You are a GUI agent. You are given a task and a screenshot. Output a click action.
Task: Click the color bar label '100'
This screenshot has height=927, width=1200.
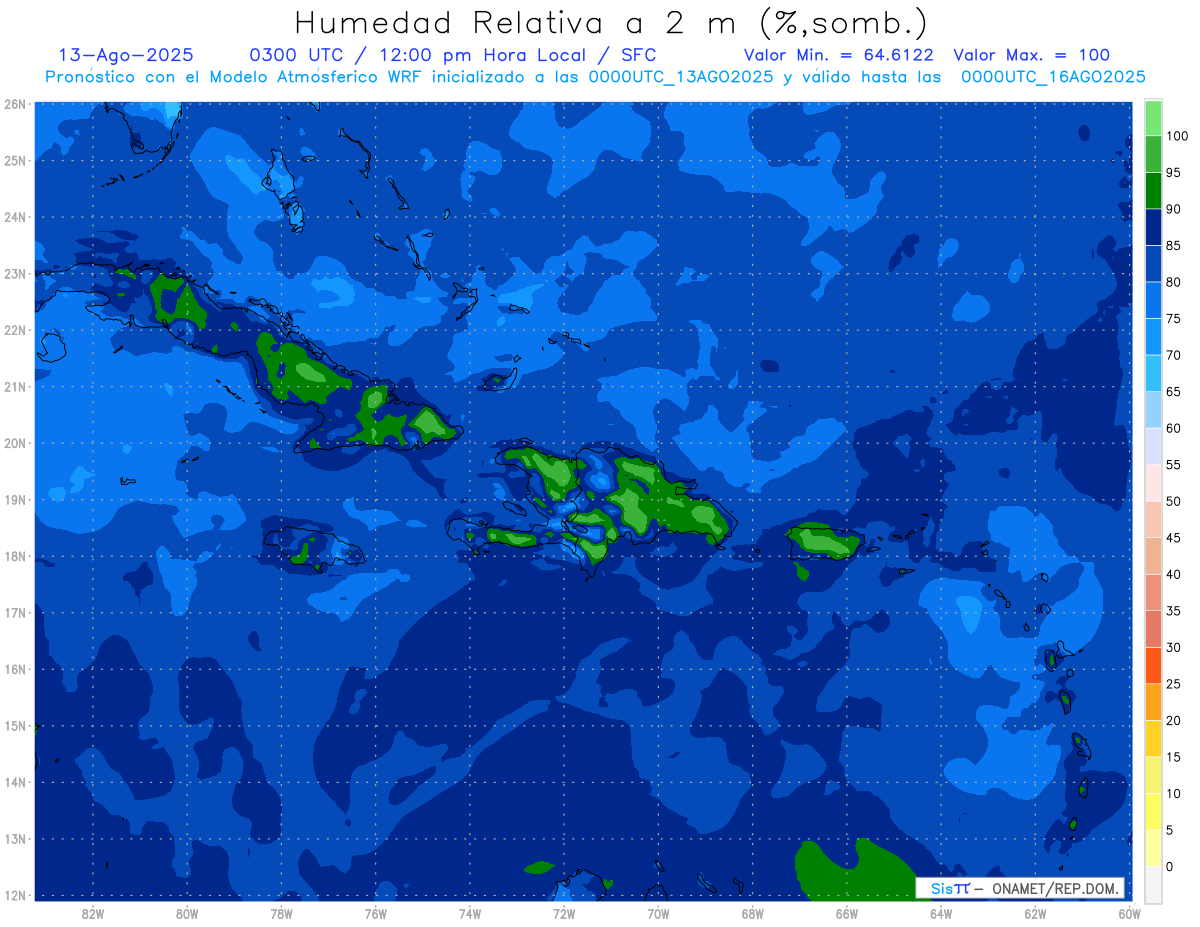[x=1176, y=136]
